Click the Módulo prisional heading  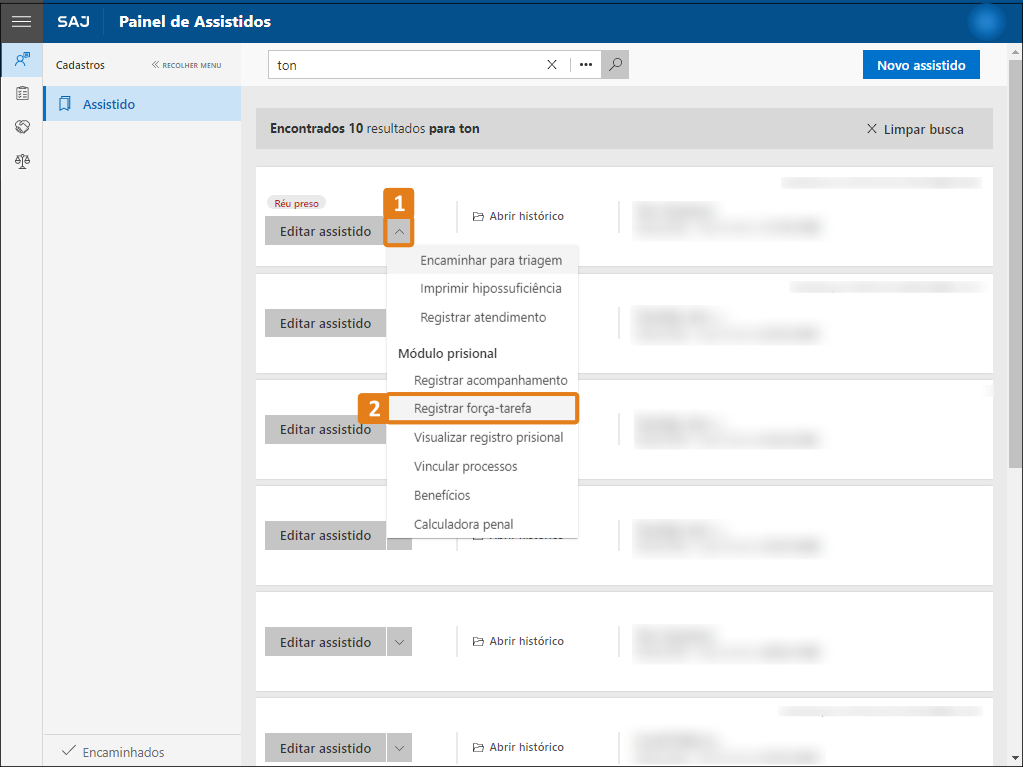pos(448,353)
